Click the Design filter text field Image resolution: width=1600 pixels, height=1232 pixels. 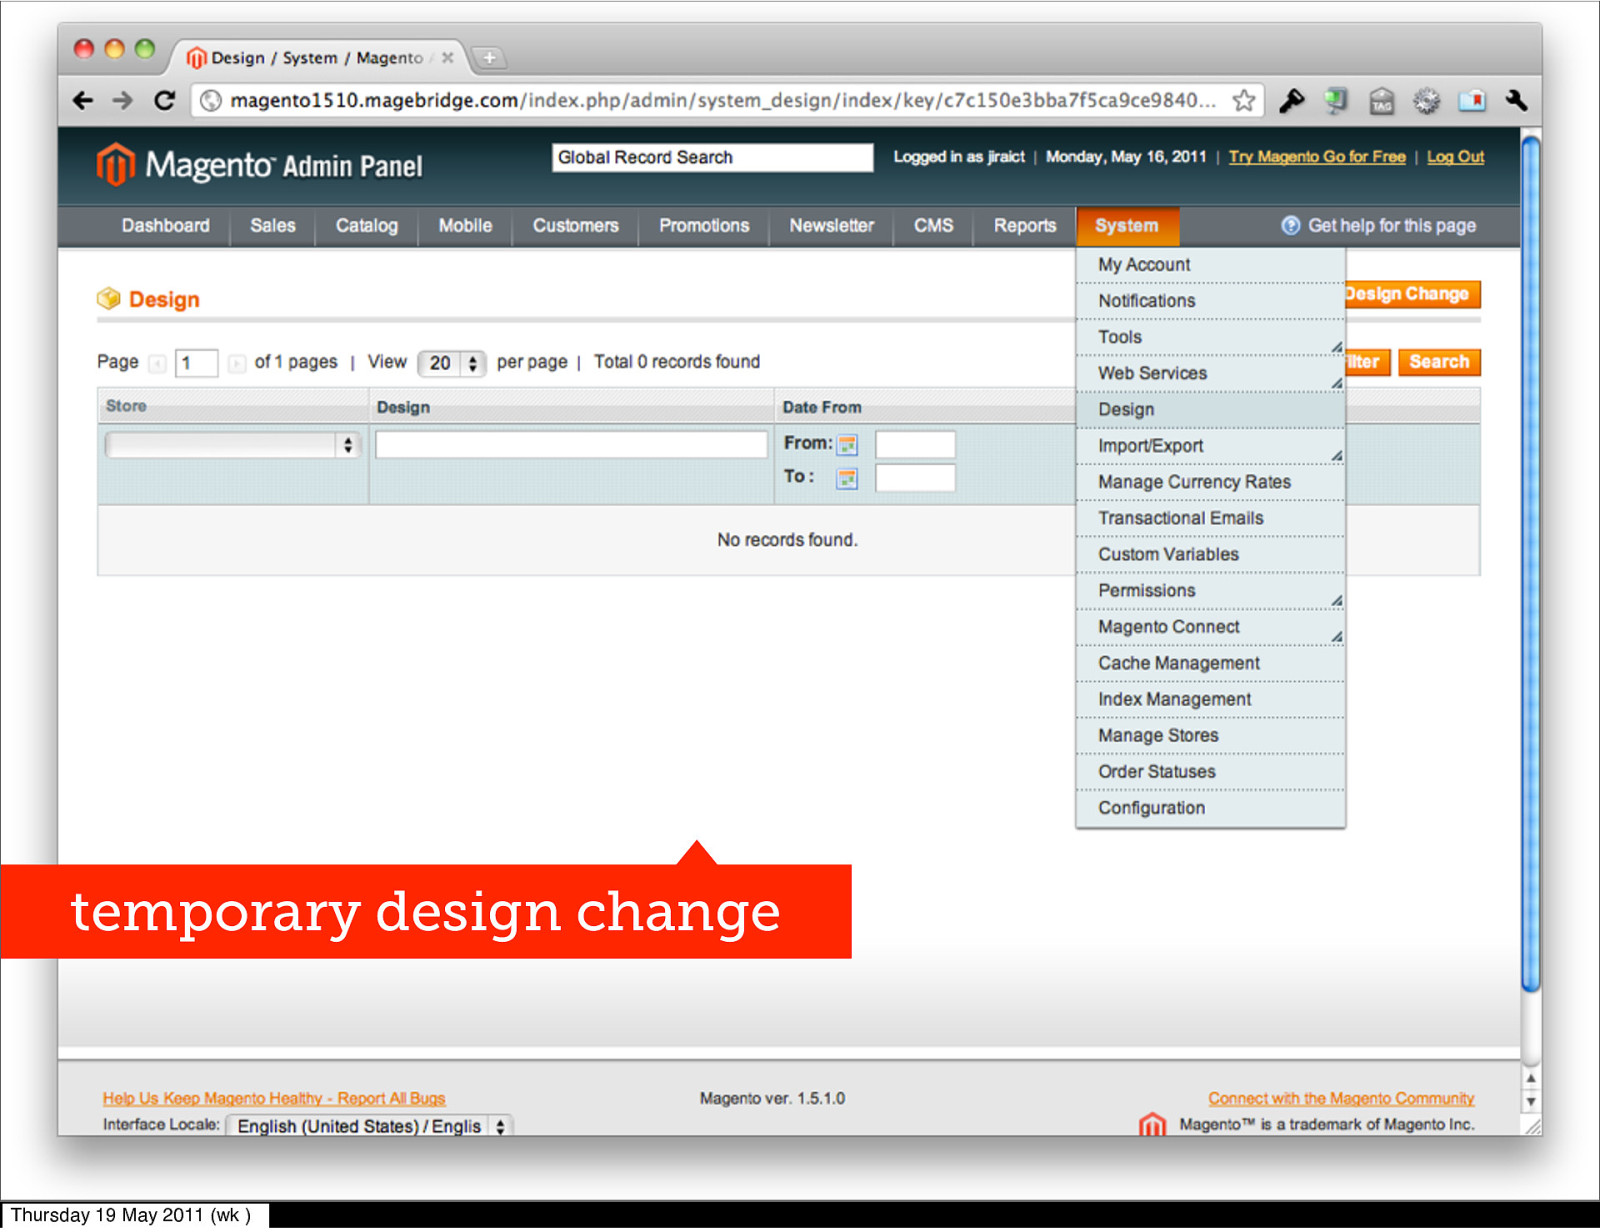click(571, 445)
